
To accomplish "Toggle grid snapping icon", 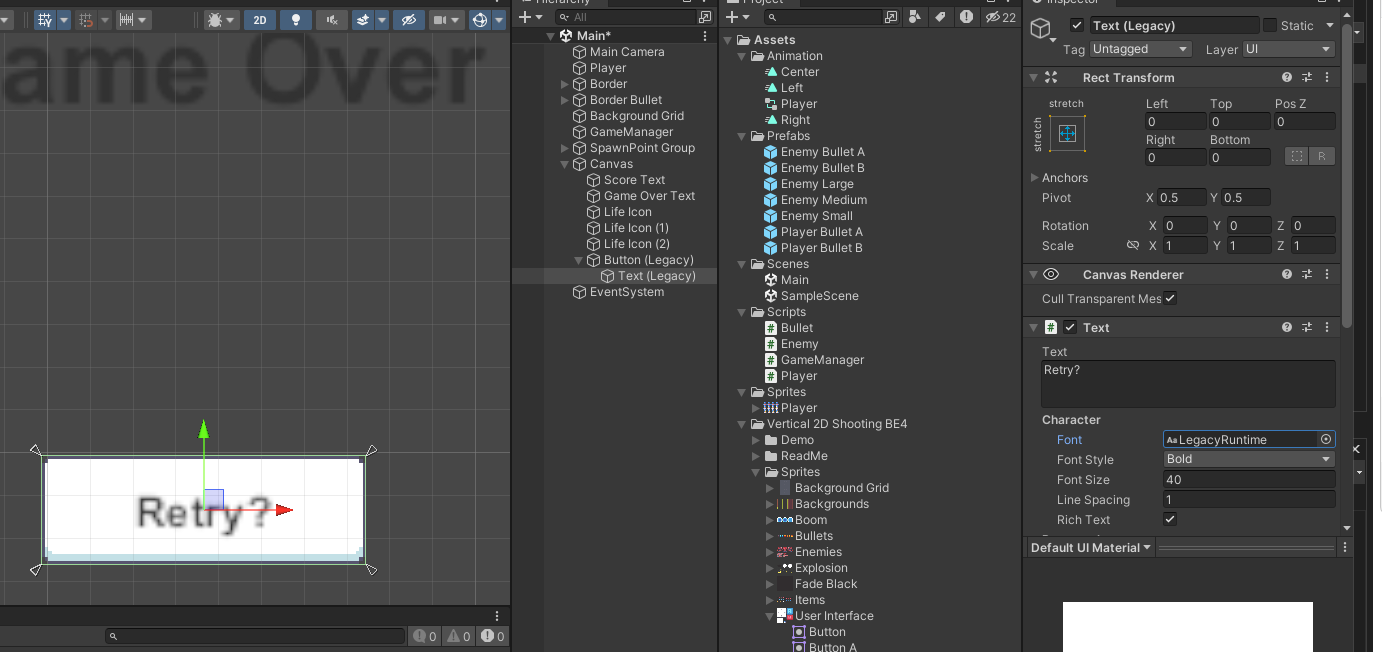I will pyautogui.click(x=45, y=20).
